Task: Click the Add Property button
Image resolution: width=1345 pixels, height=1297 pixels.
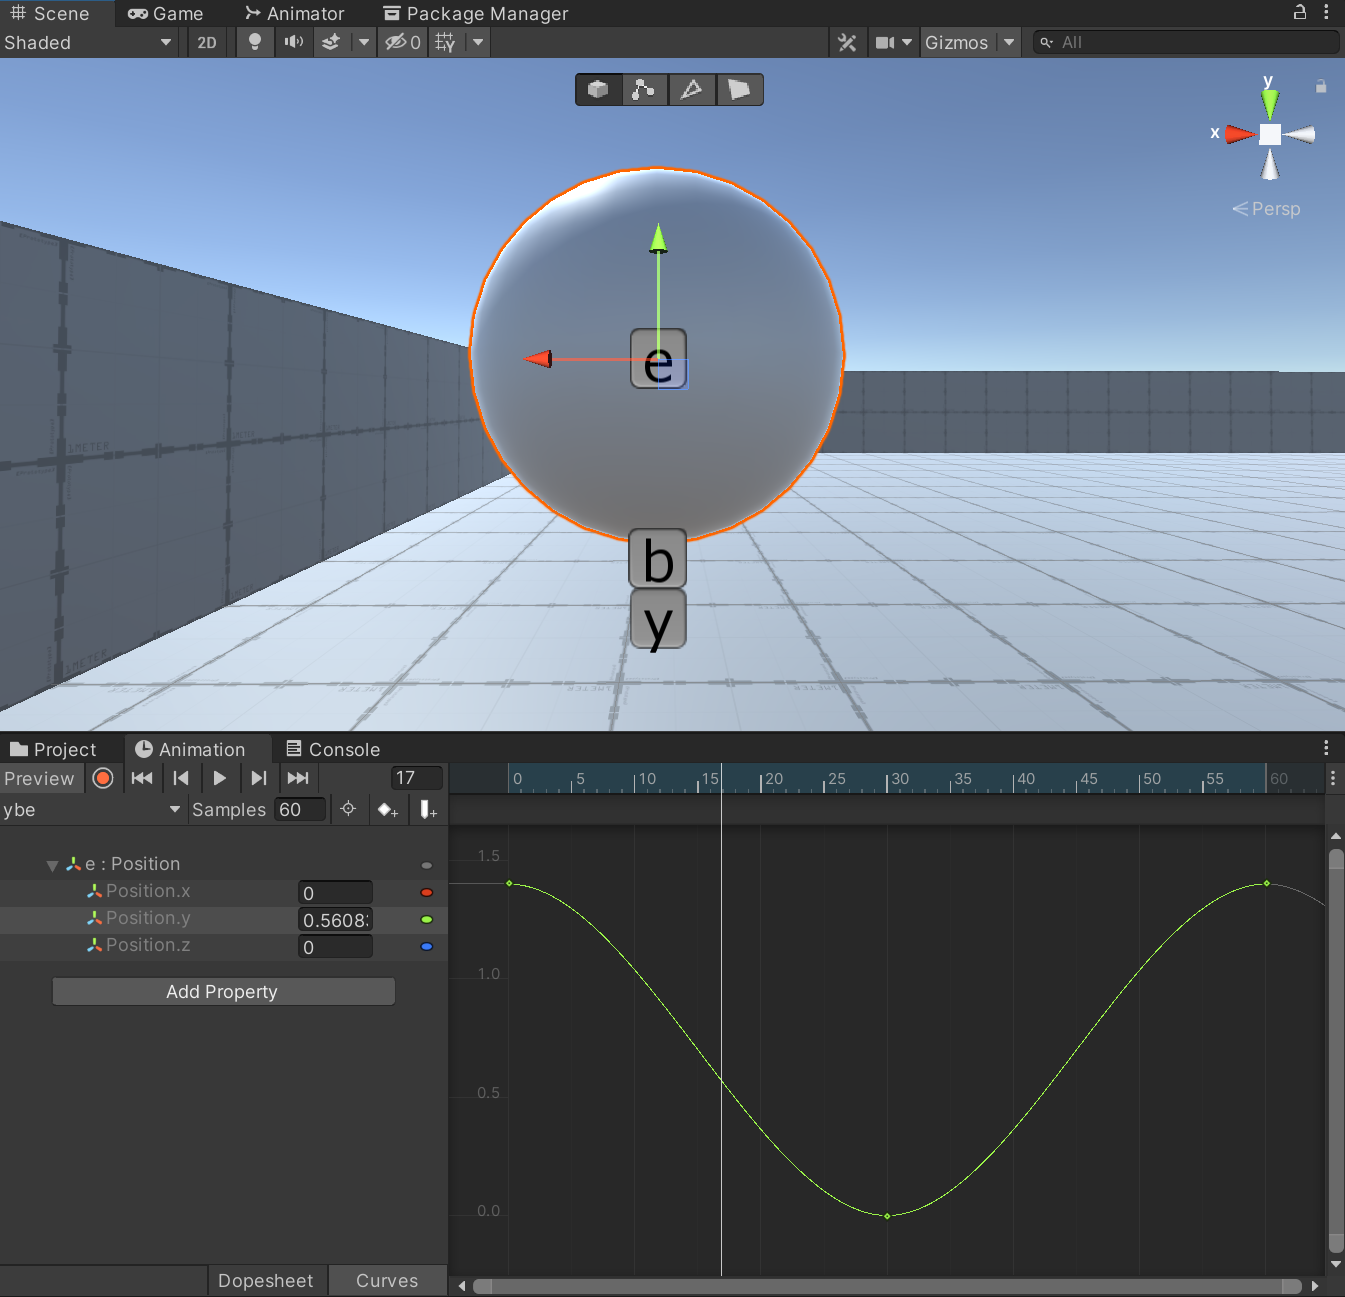Action: 223,991
